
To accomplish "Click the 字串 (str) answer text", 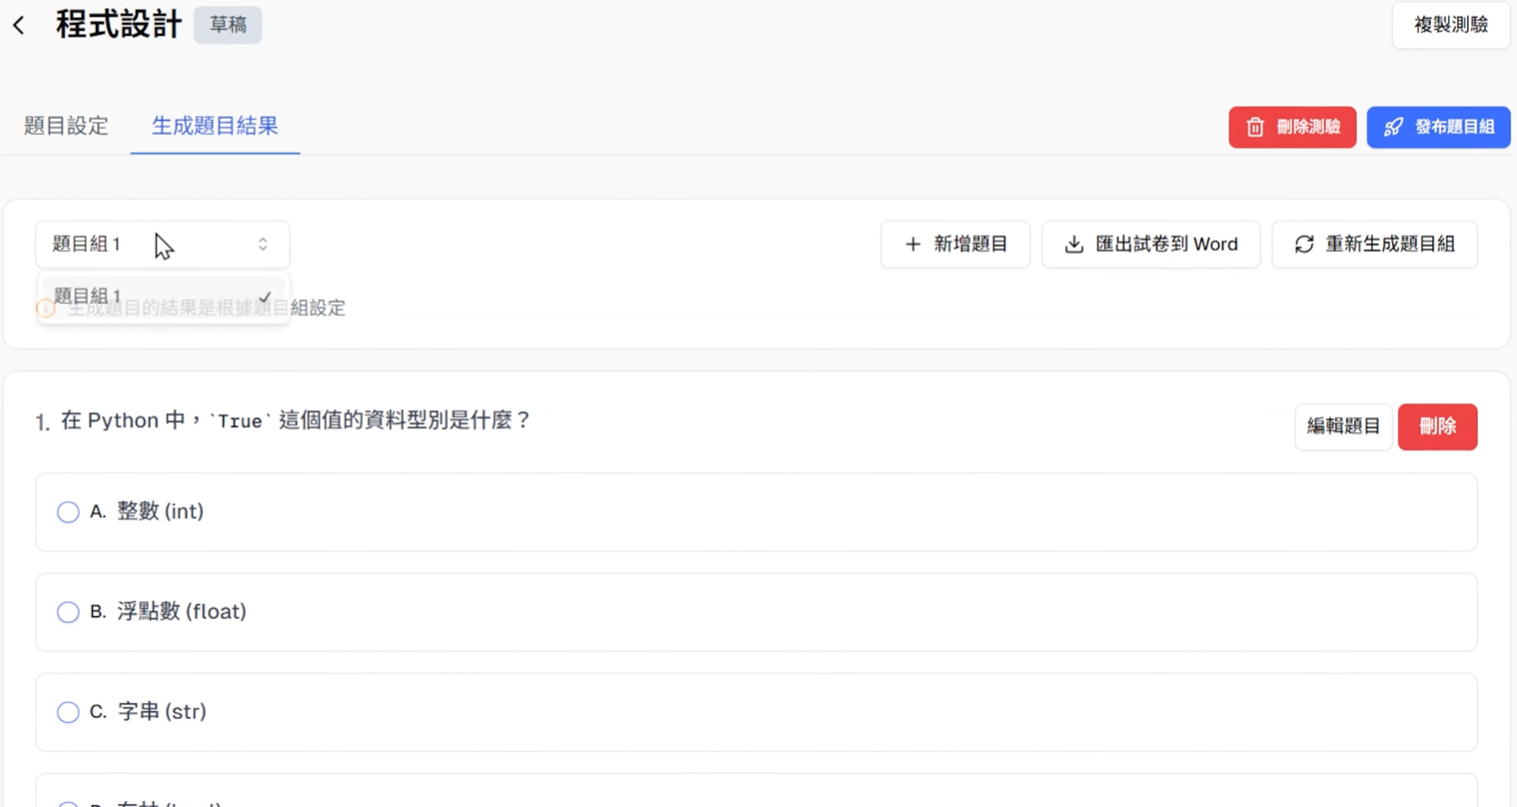I will point(162,712).
